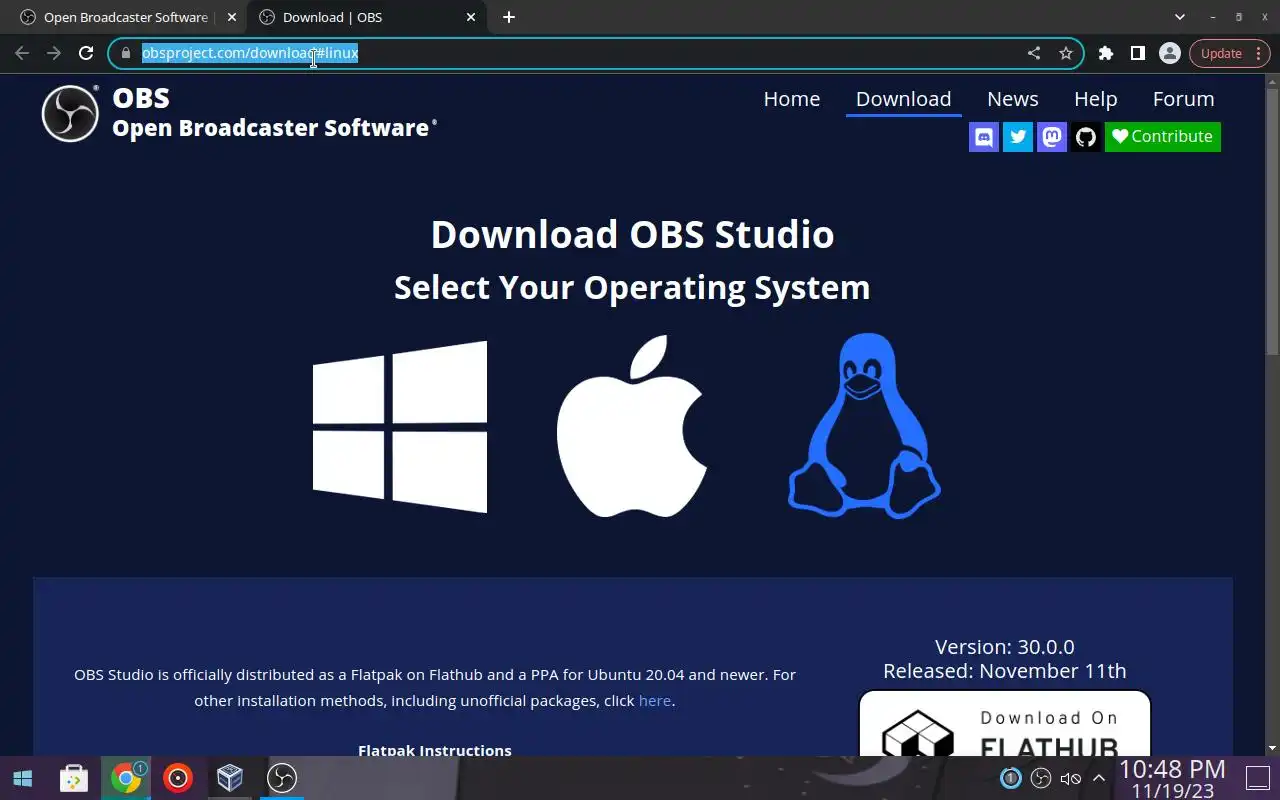
Task: Select the Apple macOS logo
Action: tap(632, 426)
